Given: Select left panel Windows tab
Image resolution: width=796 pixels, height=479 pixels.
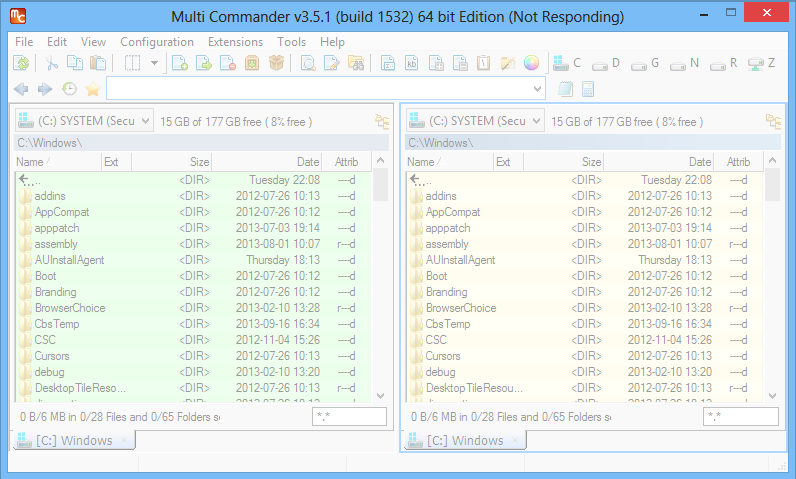Looking at the screenshot, I should (x=74, y=440).
